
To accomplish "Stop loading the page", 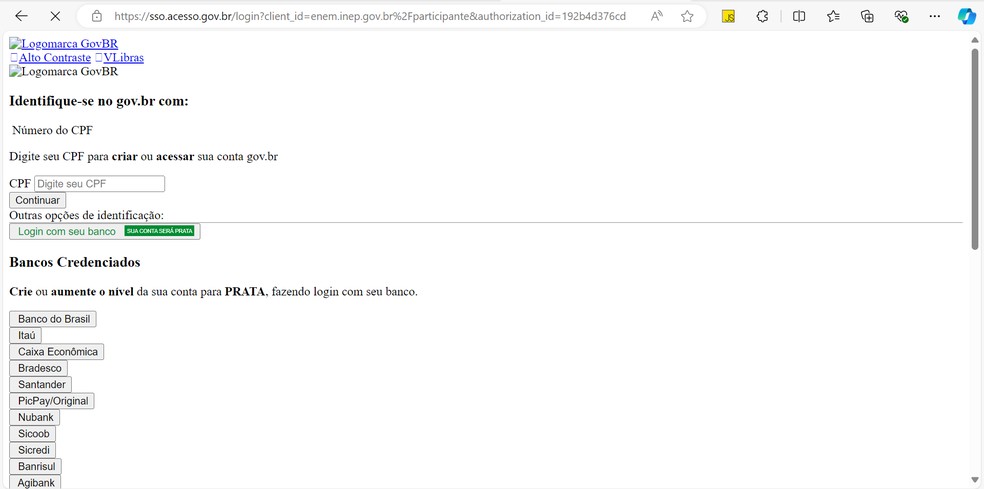I will coord(55,16).
